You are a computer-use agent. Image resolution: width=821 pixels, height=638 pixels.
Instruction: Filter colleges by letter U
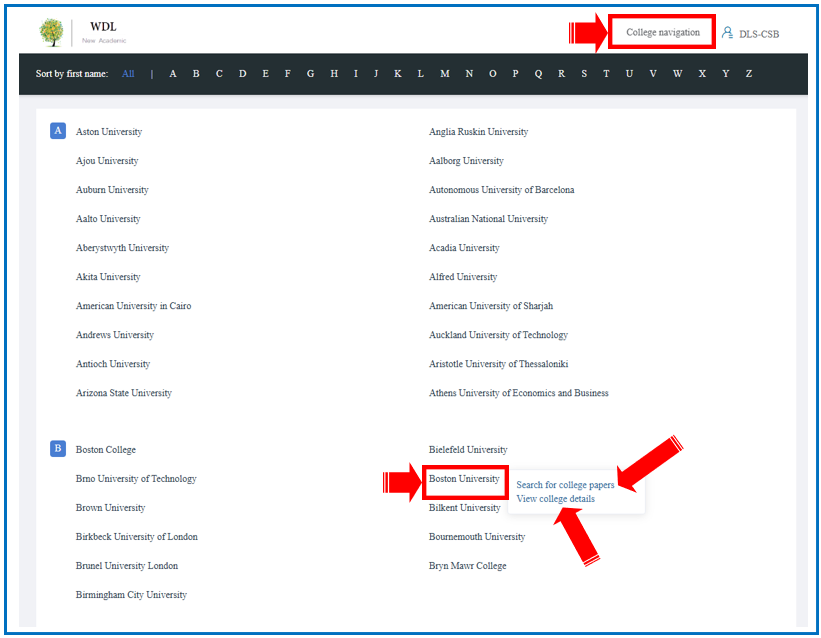[629, 74]
